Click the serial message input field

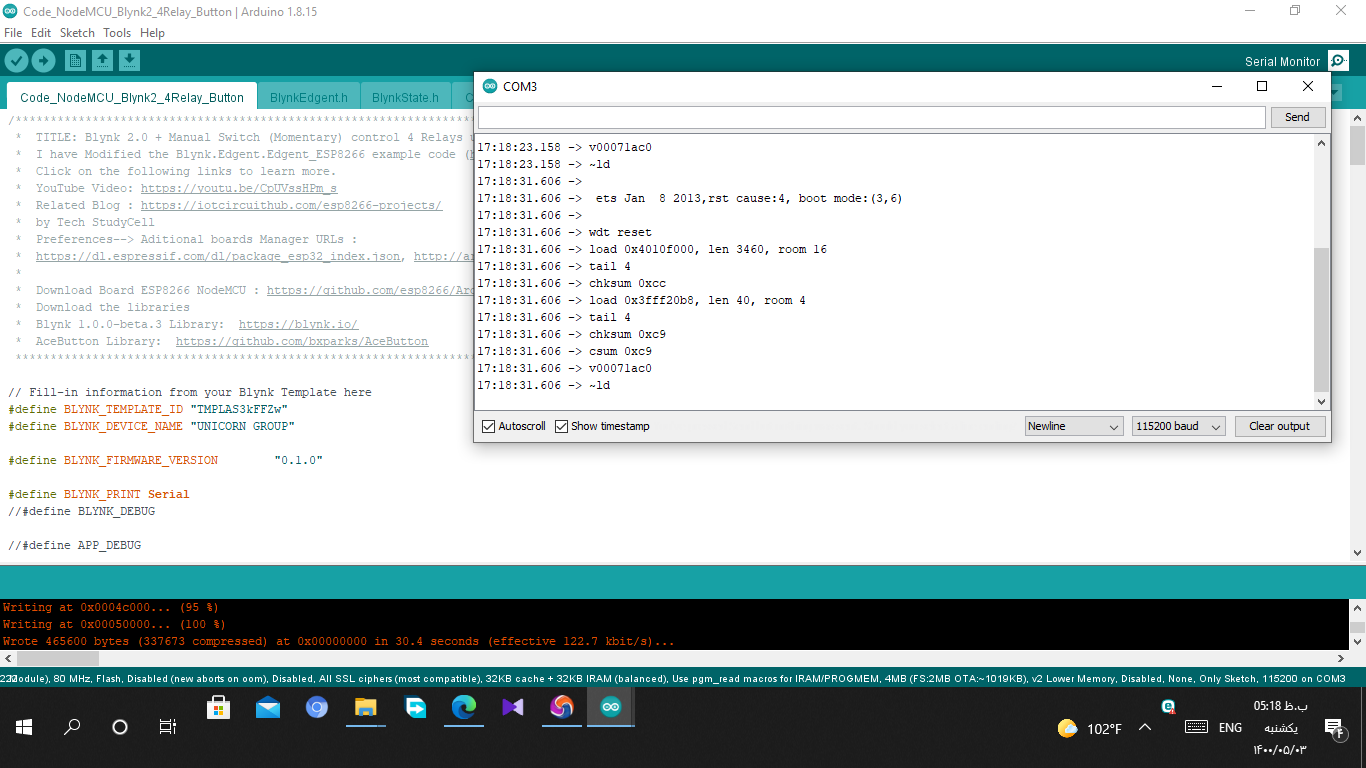click(871, 117)
